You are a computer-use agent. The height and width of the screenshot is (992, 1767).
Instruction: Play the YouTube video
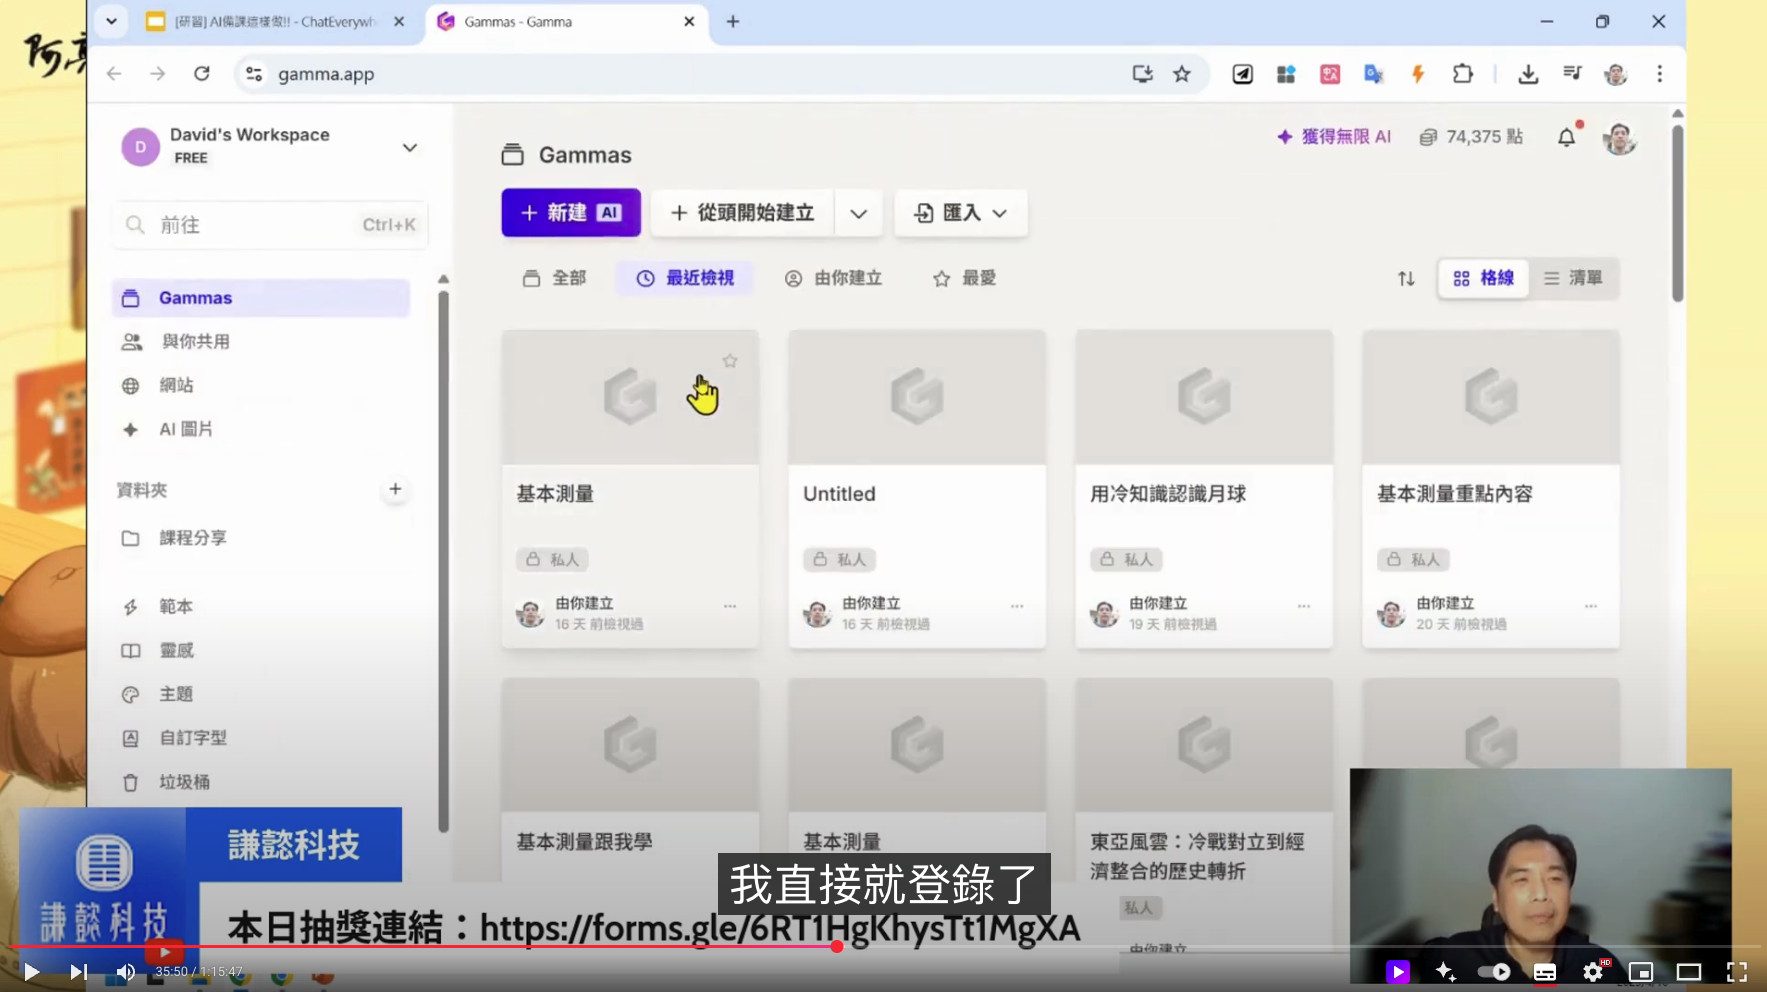tap(31, 971)
